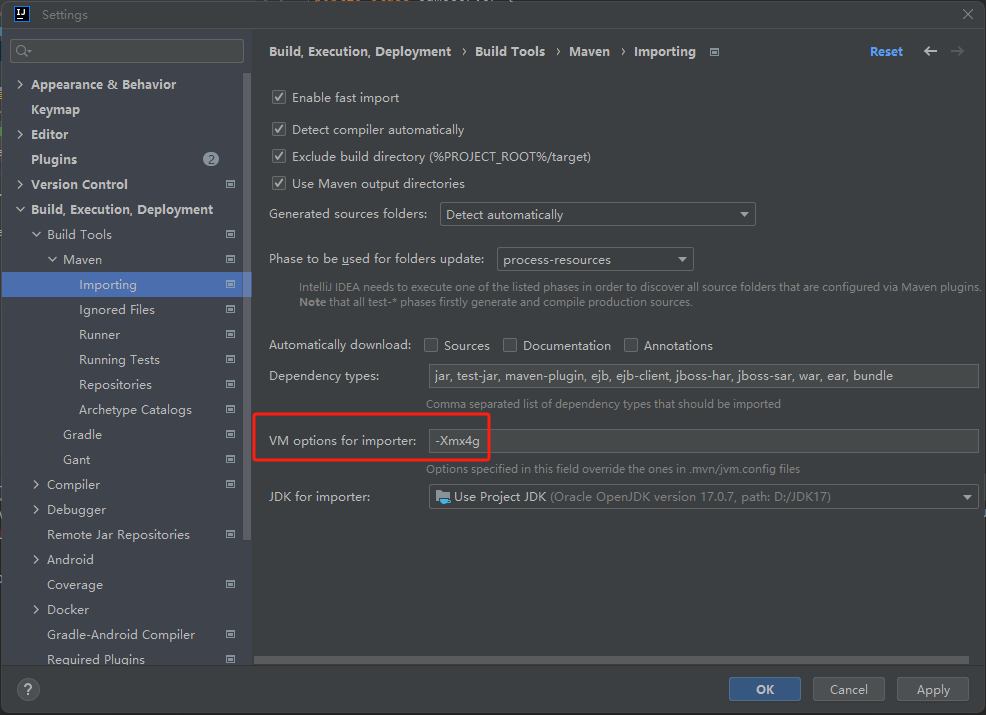Click the project-level icon beside Importing breadcrumb

[x=714, y=52]
